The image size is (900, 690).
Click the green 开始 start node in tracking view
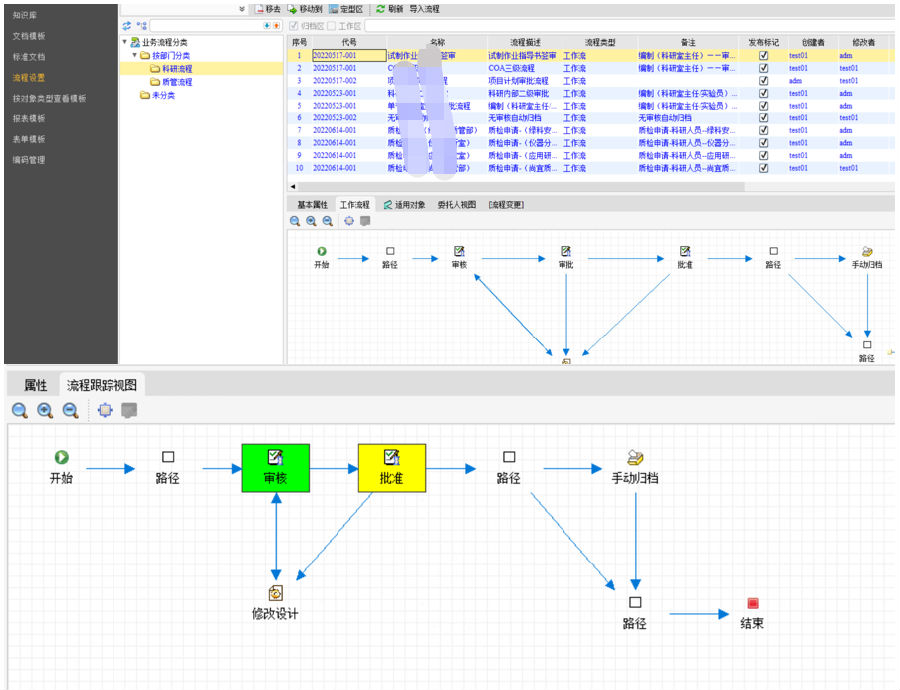click(x=62, y=457)
